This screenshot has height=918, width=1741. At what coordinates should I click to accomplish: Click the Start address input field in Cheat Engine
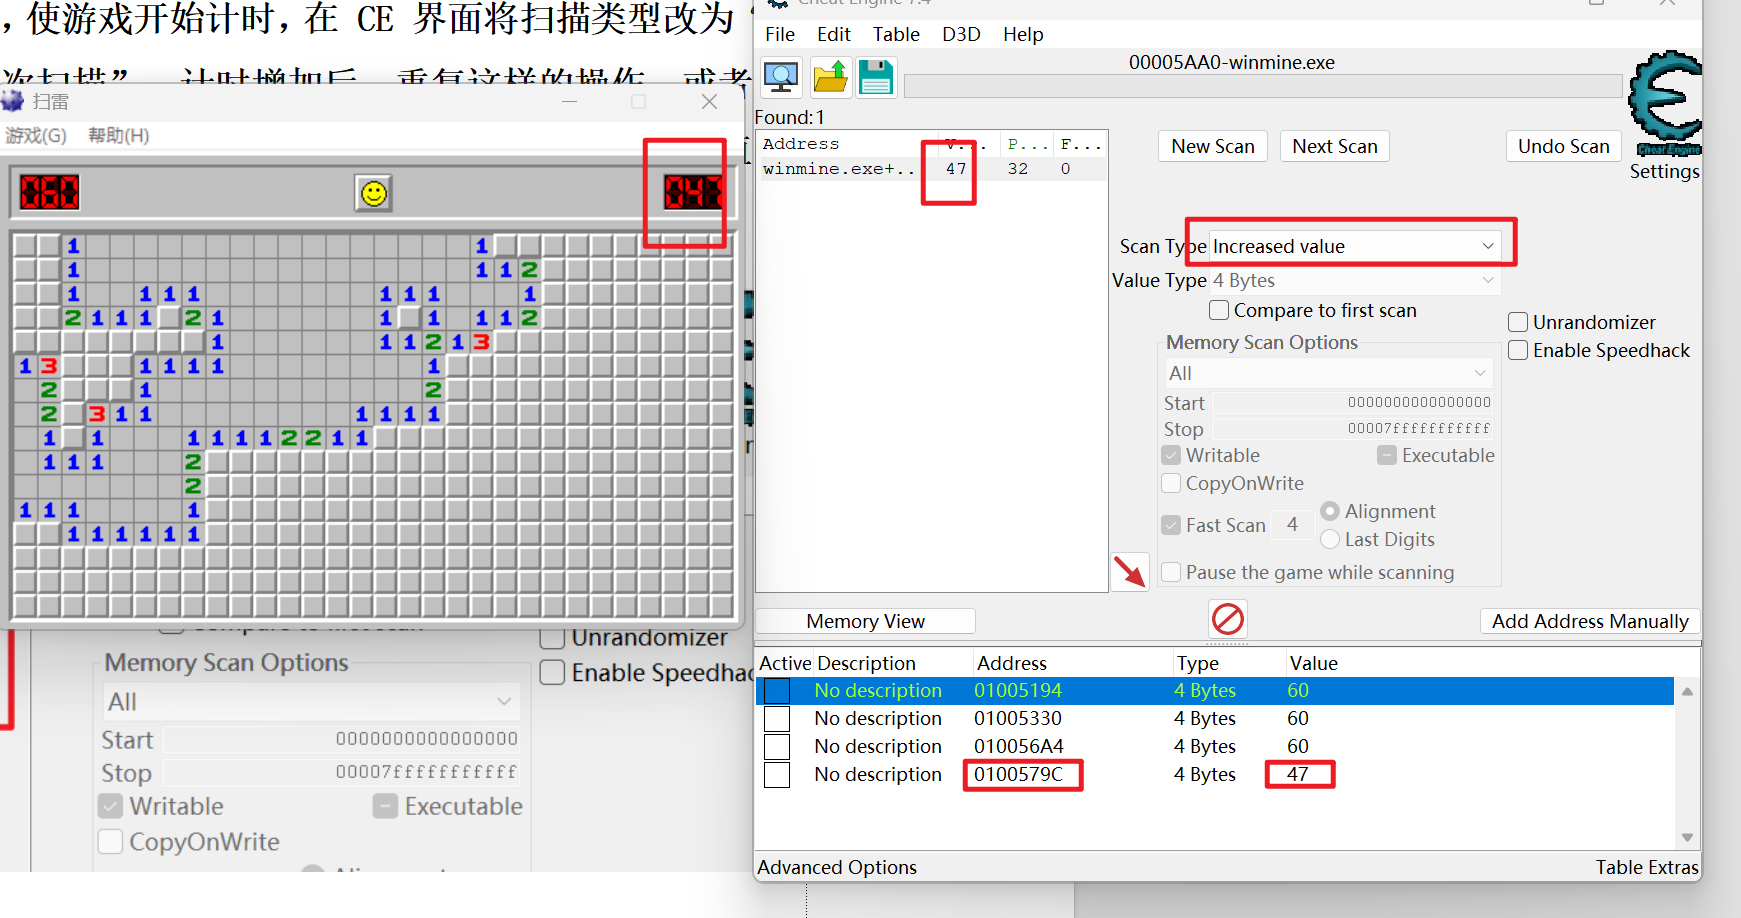point(1352,402)
